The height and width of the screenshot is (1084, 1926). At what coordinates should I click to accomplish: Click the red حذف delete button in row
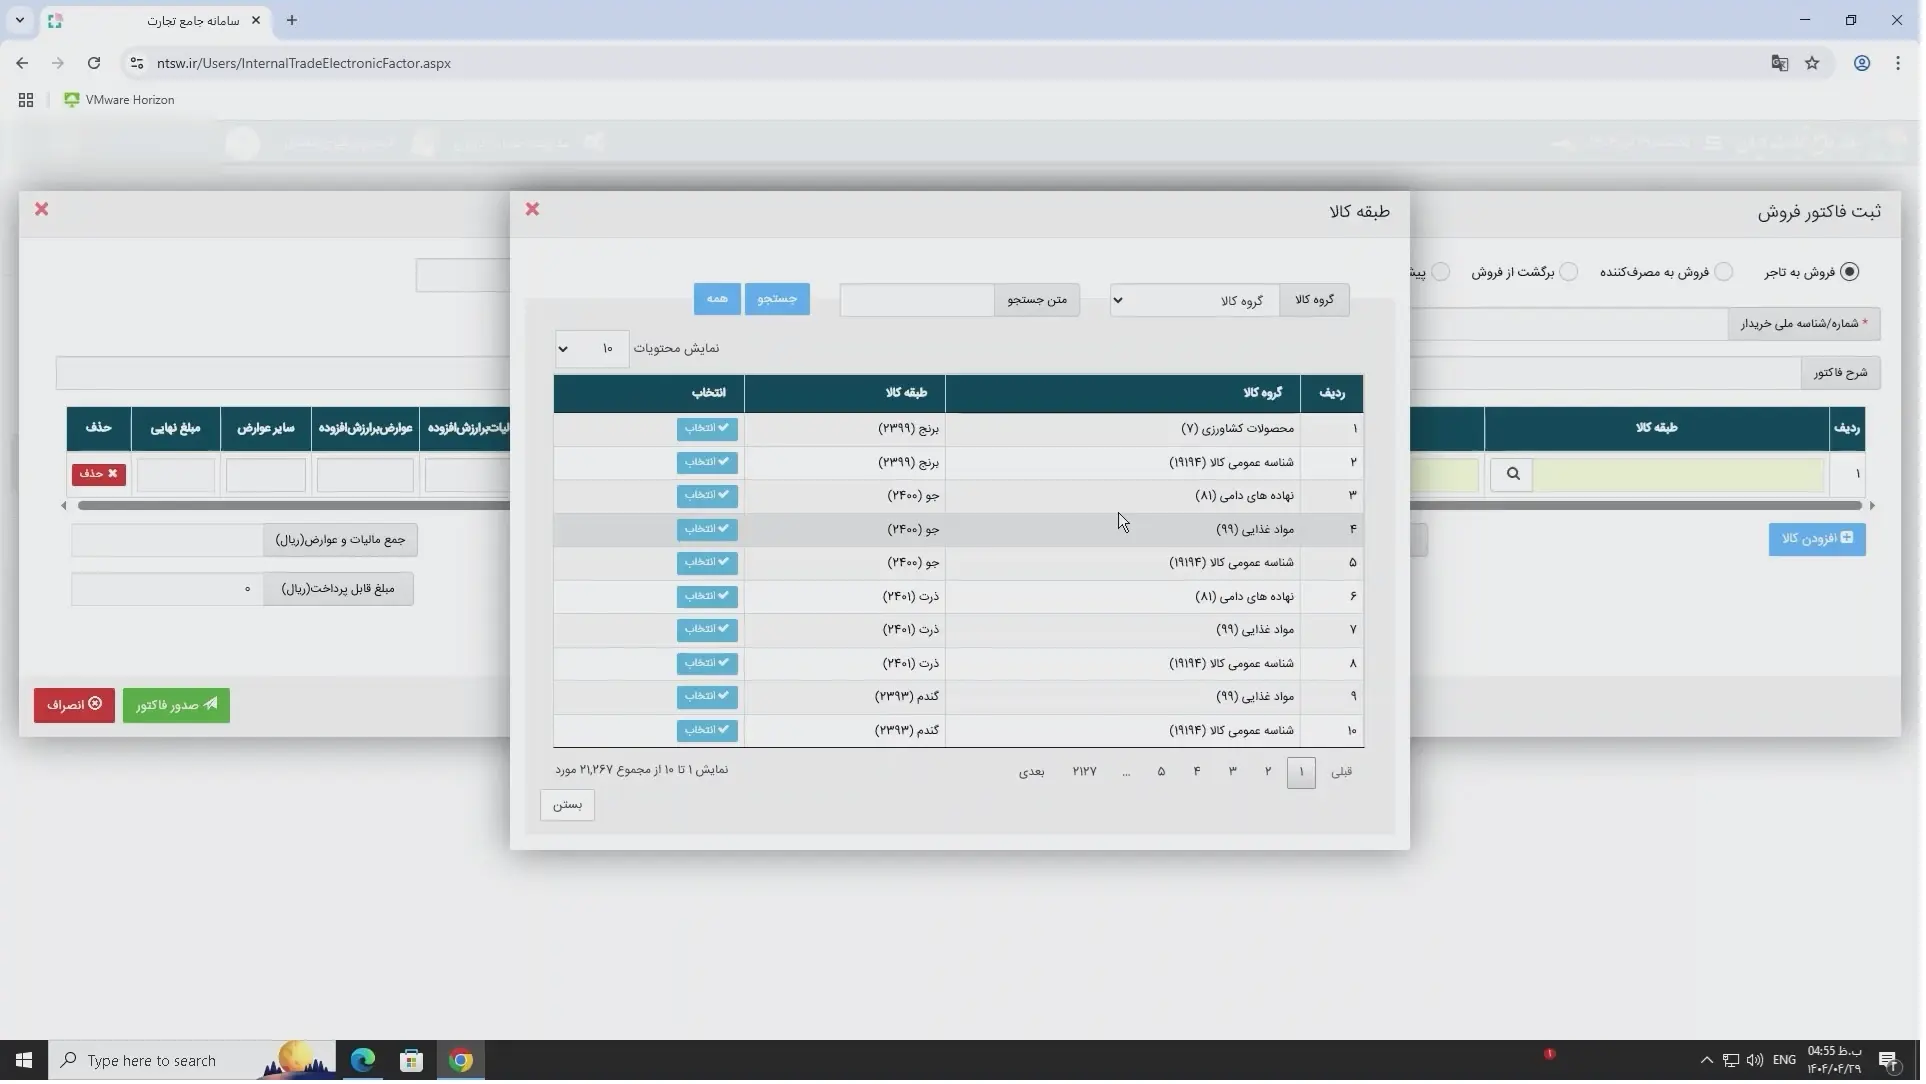point(99,475)
